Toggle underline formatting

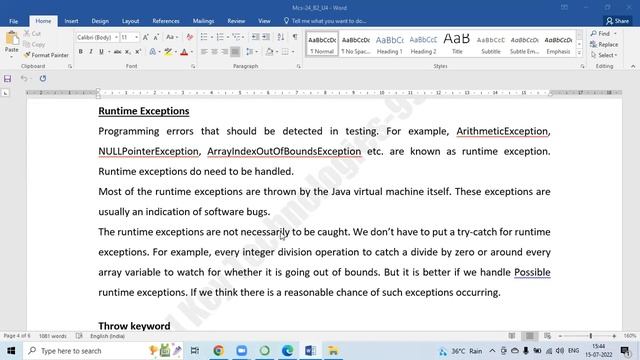[101, 52]
